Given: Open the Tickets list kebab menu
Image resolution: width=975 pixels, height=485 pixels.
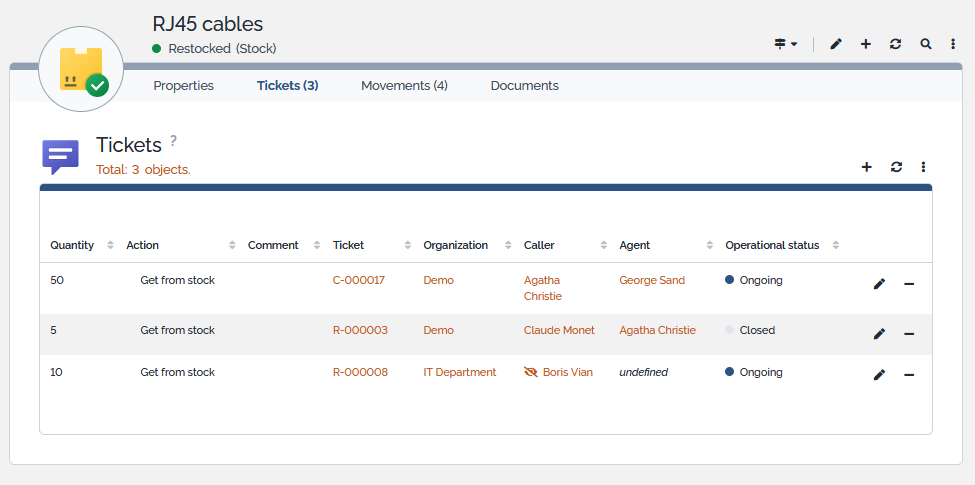Looking at the screenshot, I should pyautogui.click(x=924, y=167).
